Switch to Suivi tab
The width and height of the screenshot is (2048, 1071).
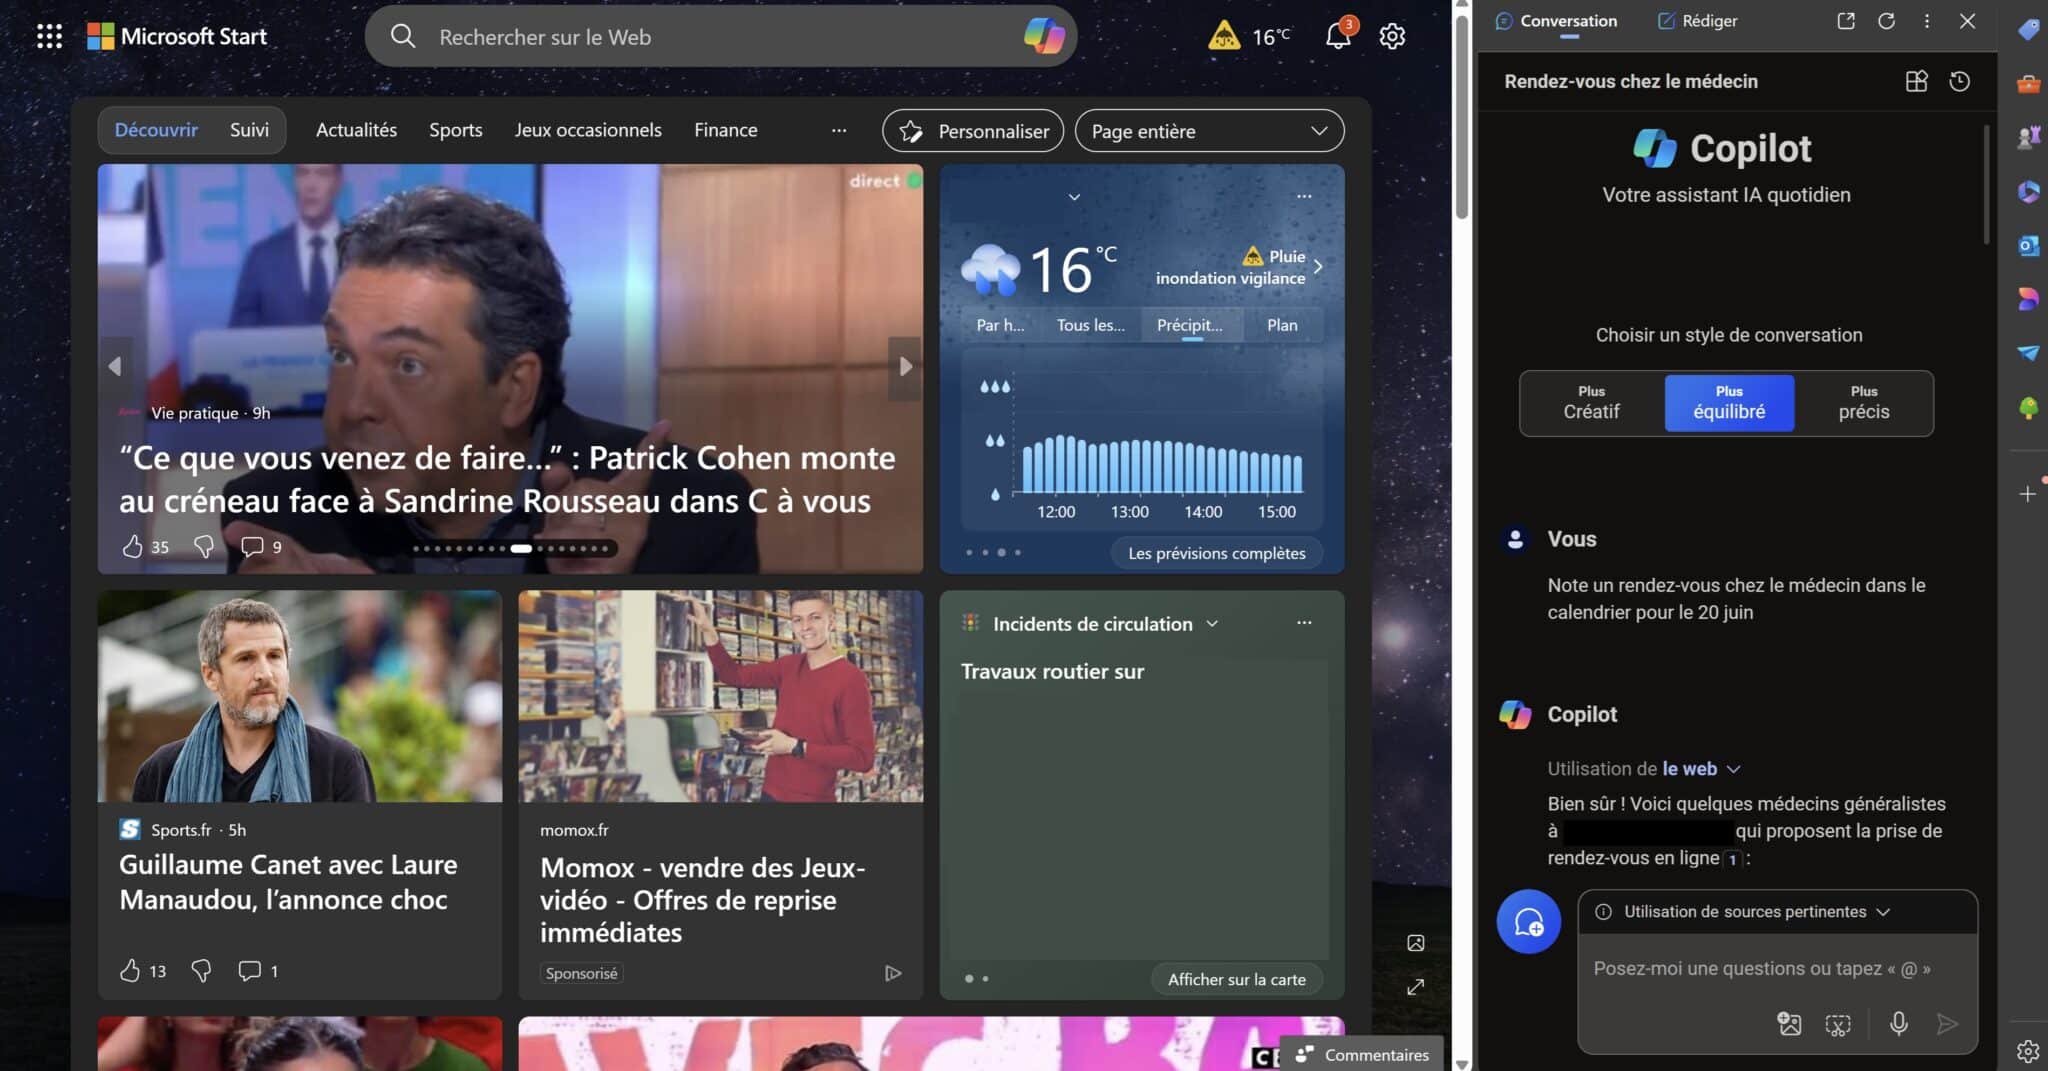point(249,130)
